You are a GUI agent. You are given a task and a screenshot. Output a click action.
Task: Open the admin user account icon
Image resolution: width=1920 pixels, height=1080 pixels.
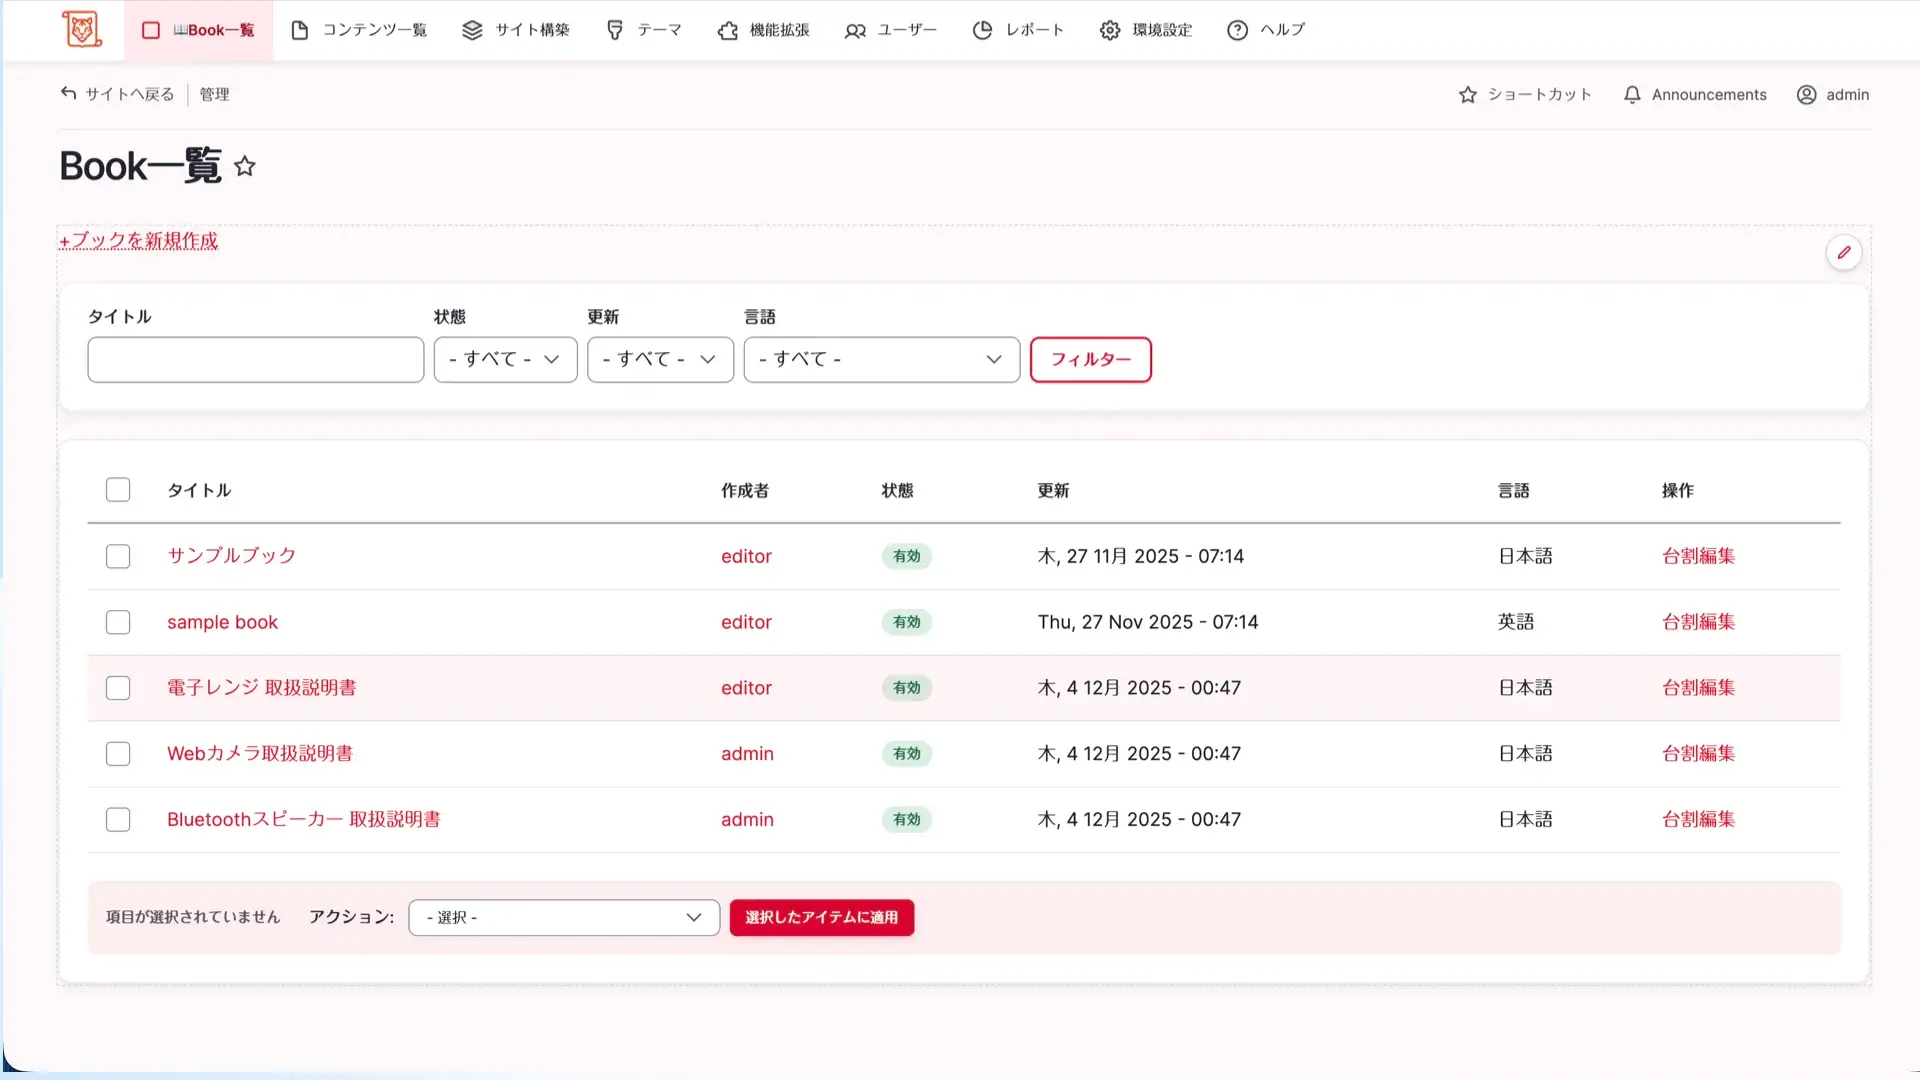click(x=1806, y=94)
